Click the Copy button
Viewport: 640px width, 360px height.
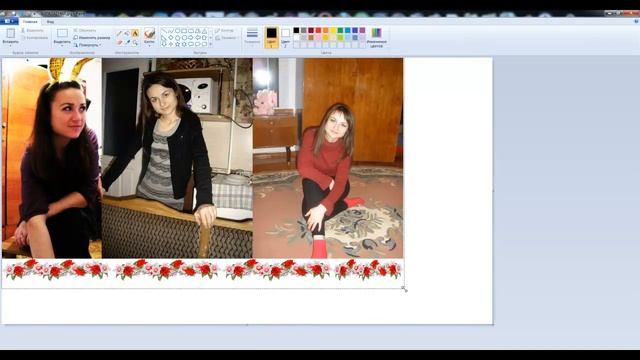click(x=34, y=38)
